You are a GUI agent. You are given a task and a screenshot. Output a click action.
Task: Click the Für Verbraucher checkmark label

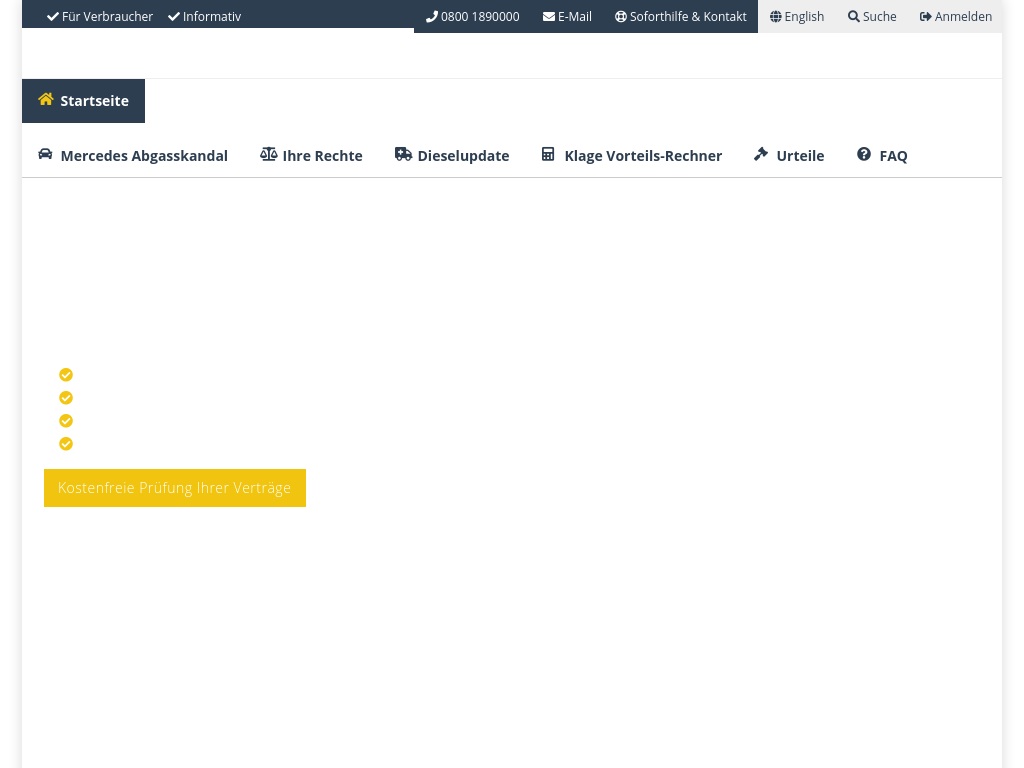coord(100,17)
